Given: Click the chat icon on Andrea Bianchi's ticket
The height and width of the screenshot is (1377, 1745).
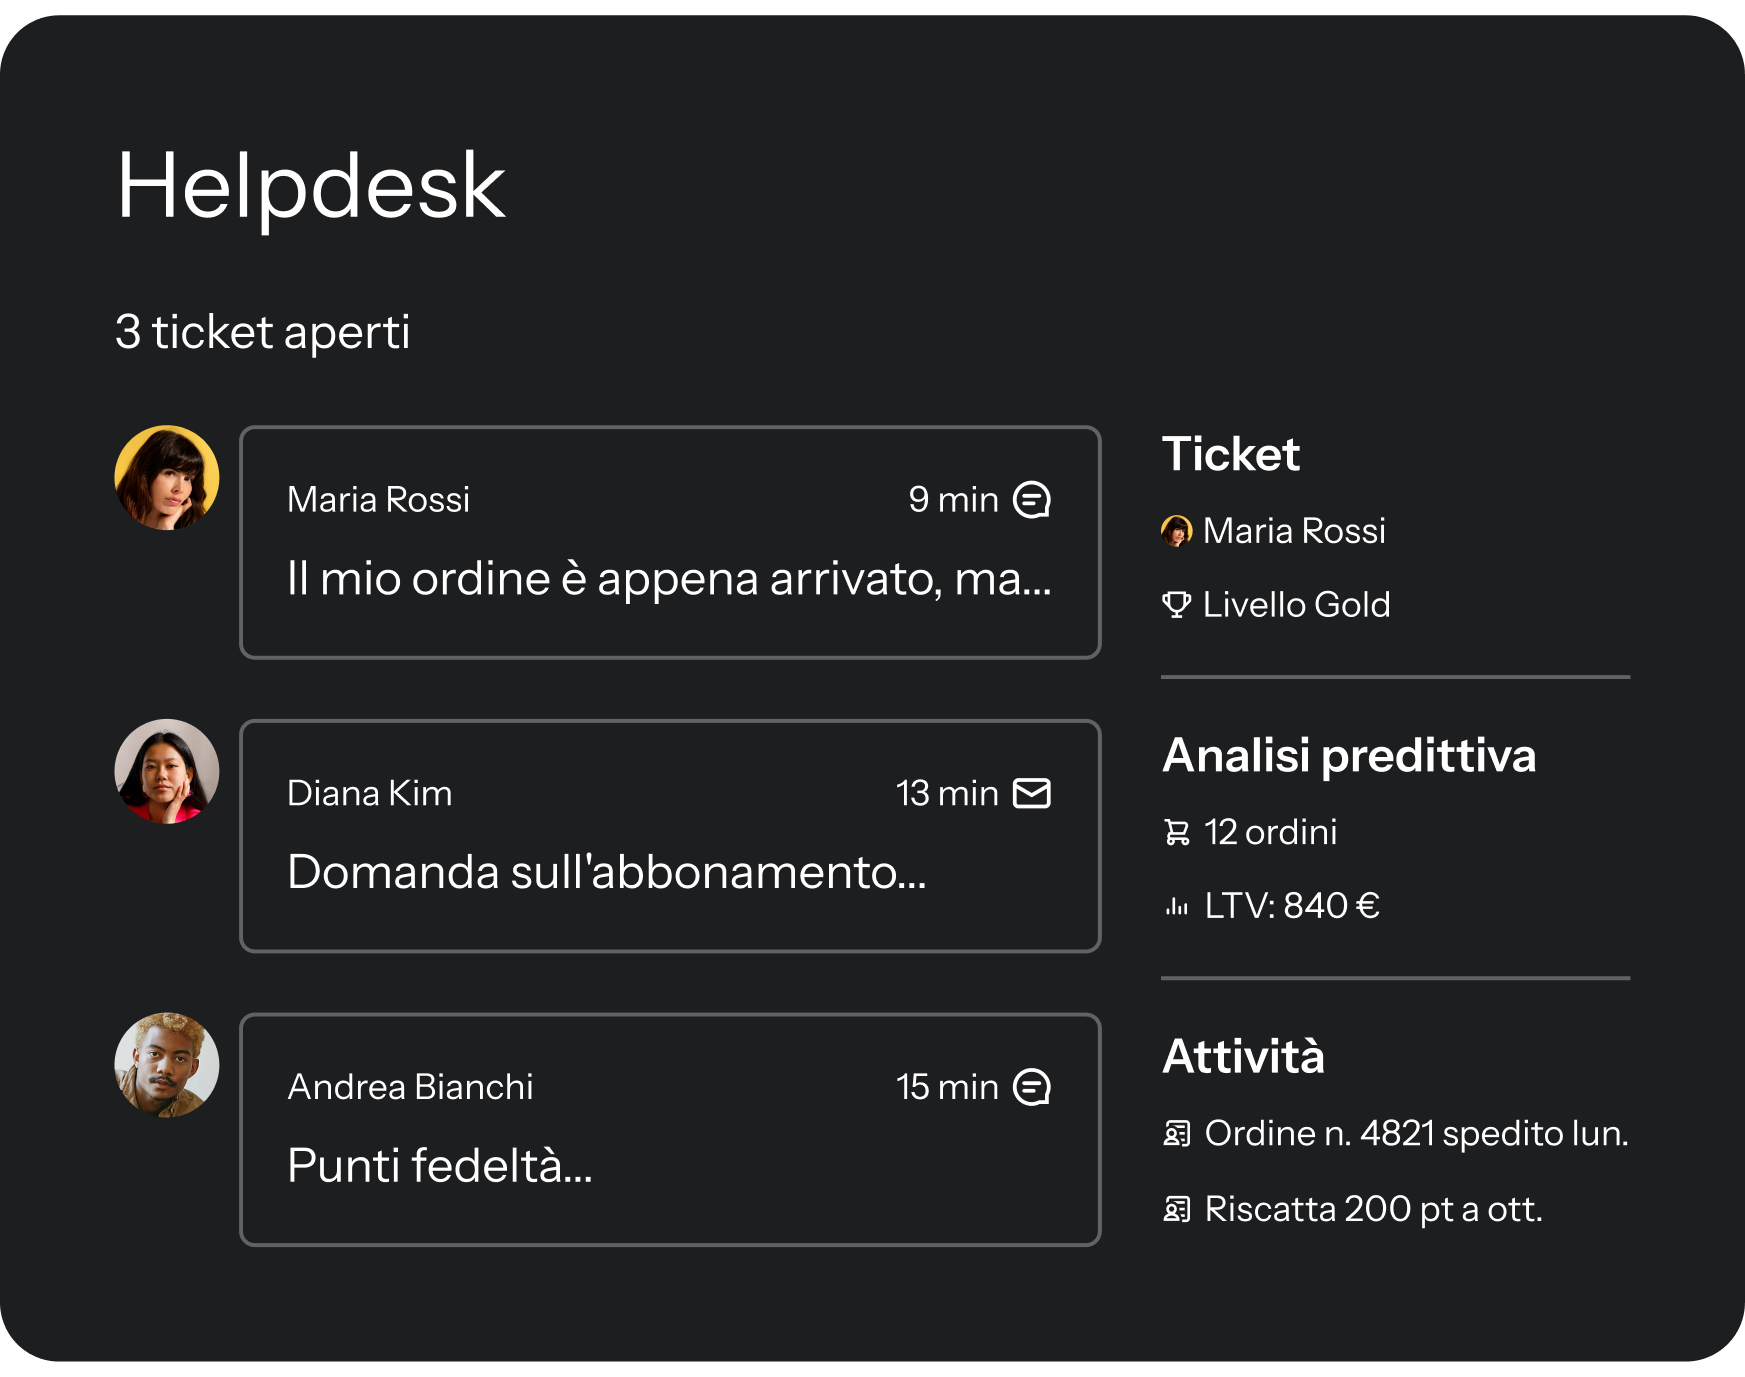Looking at the screenshot, I should click(1031, 1087).
